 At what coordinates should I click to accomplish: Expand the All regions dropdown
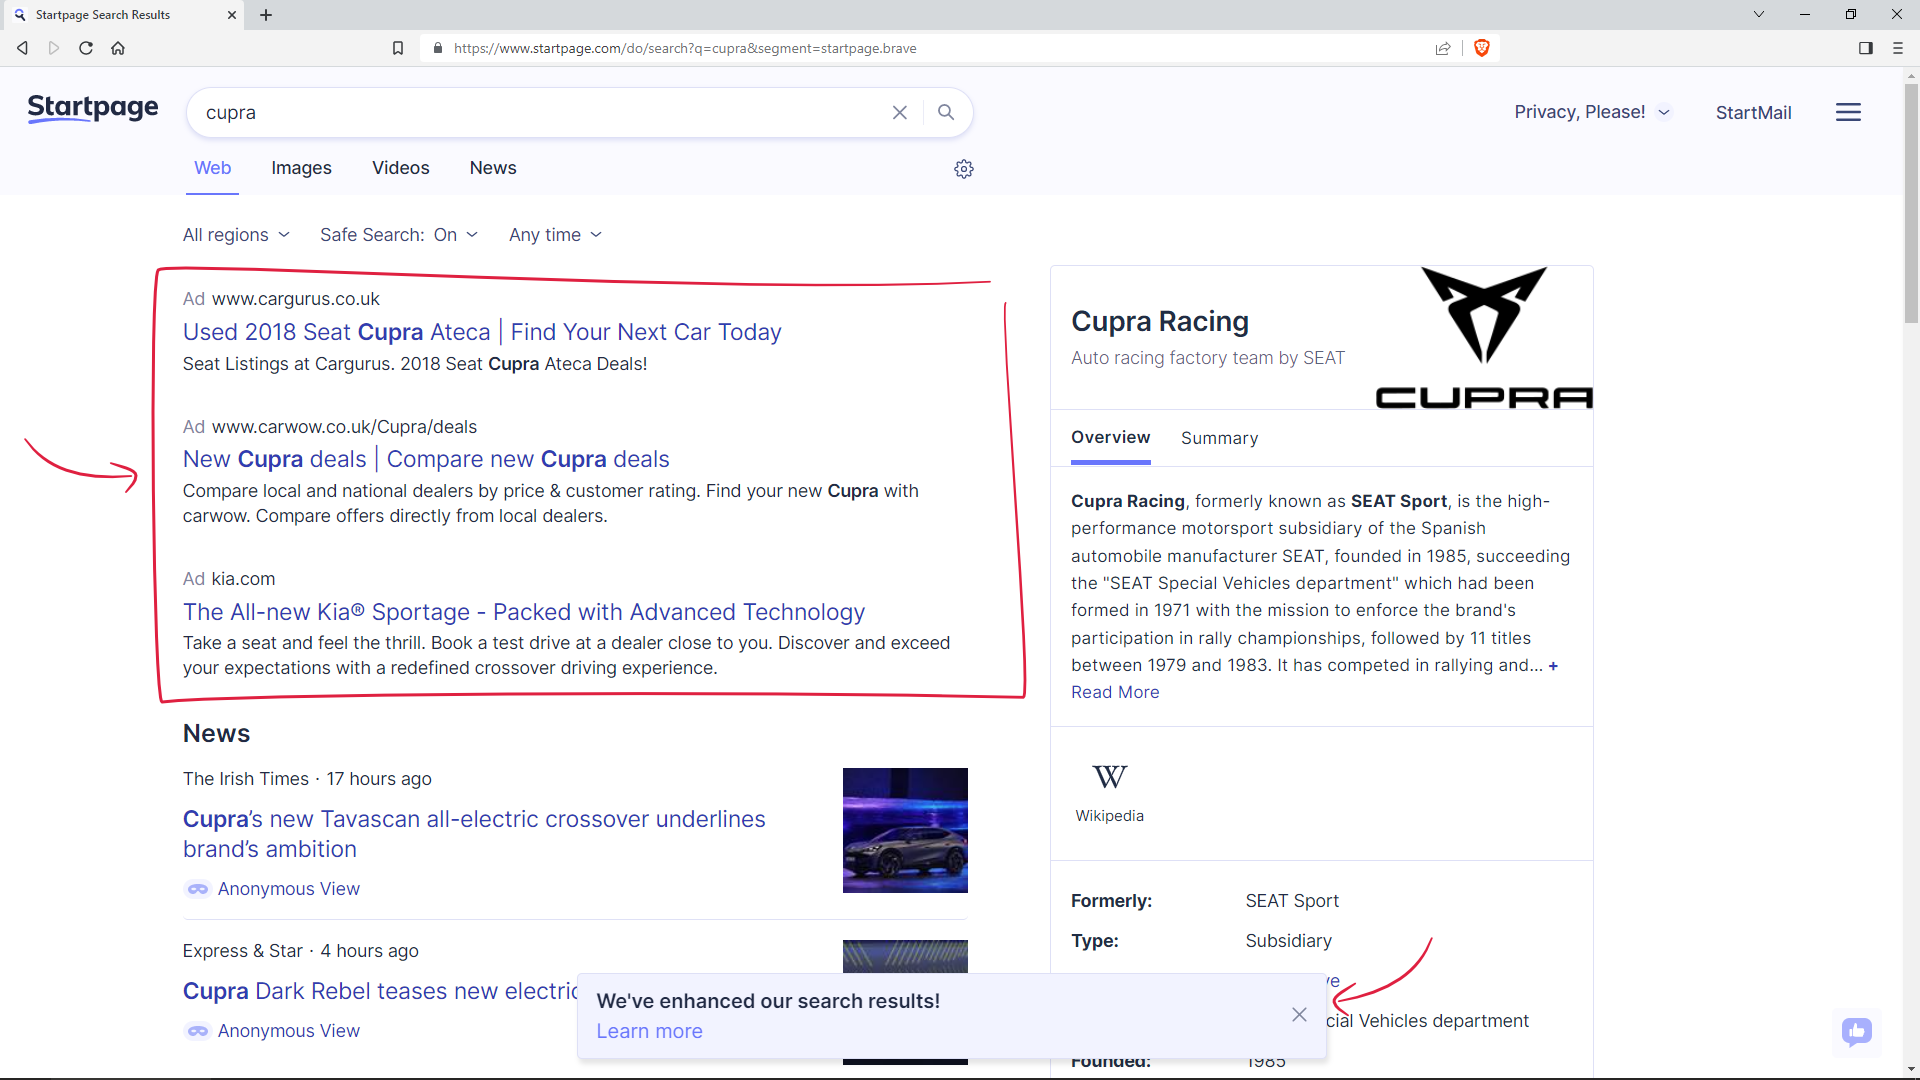click(236, 235)
